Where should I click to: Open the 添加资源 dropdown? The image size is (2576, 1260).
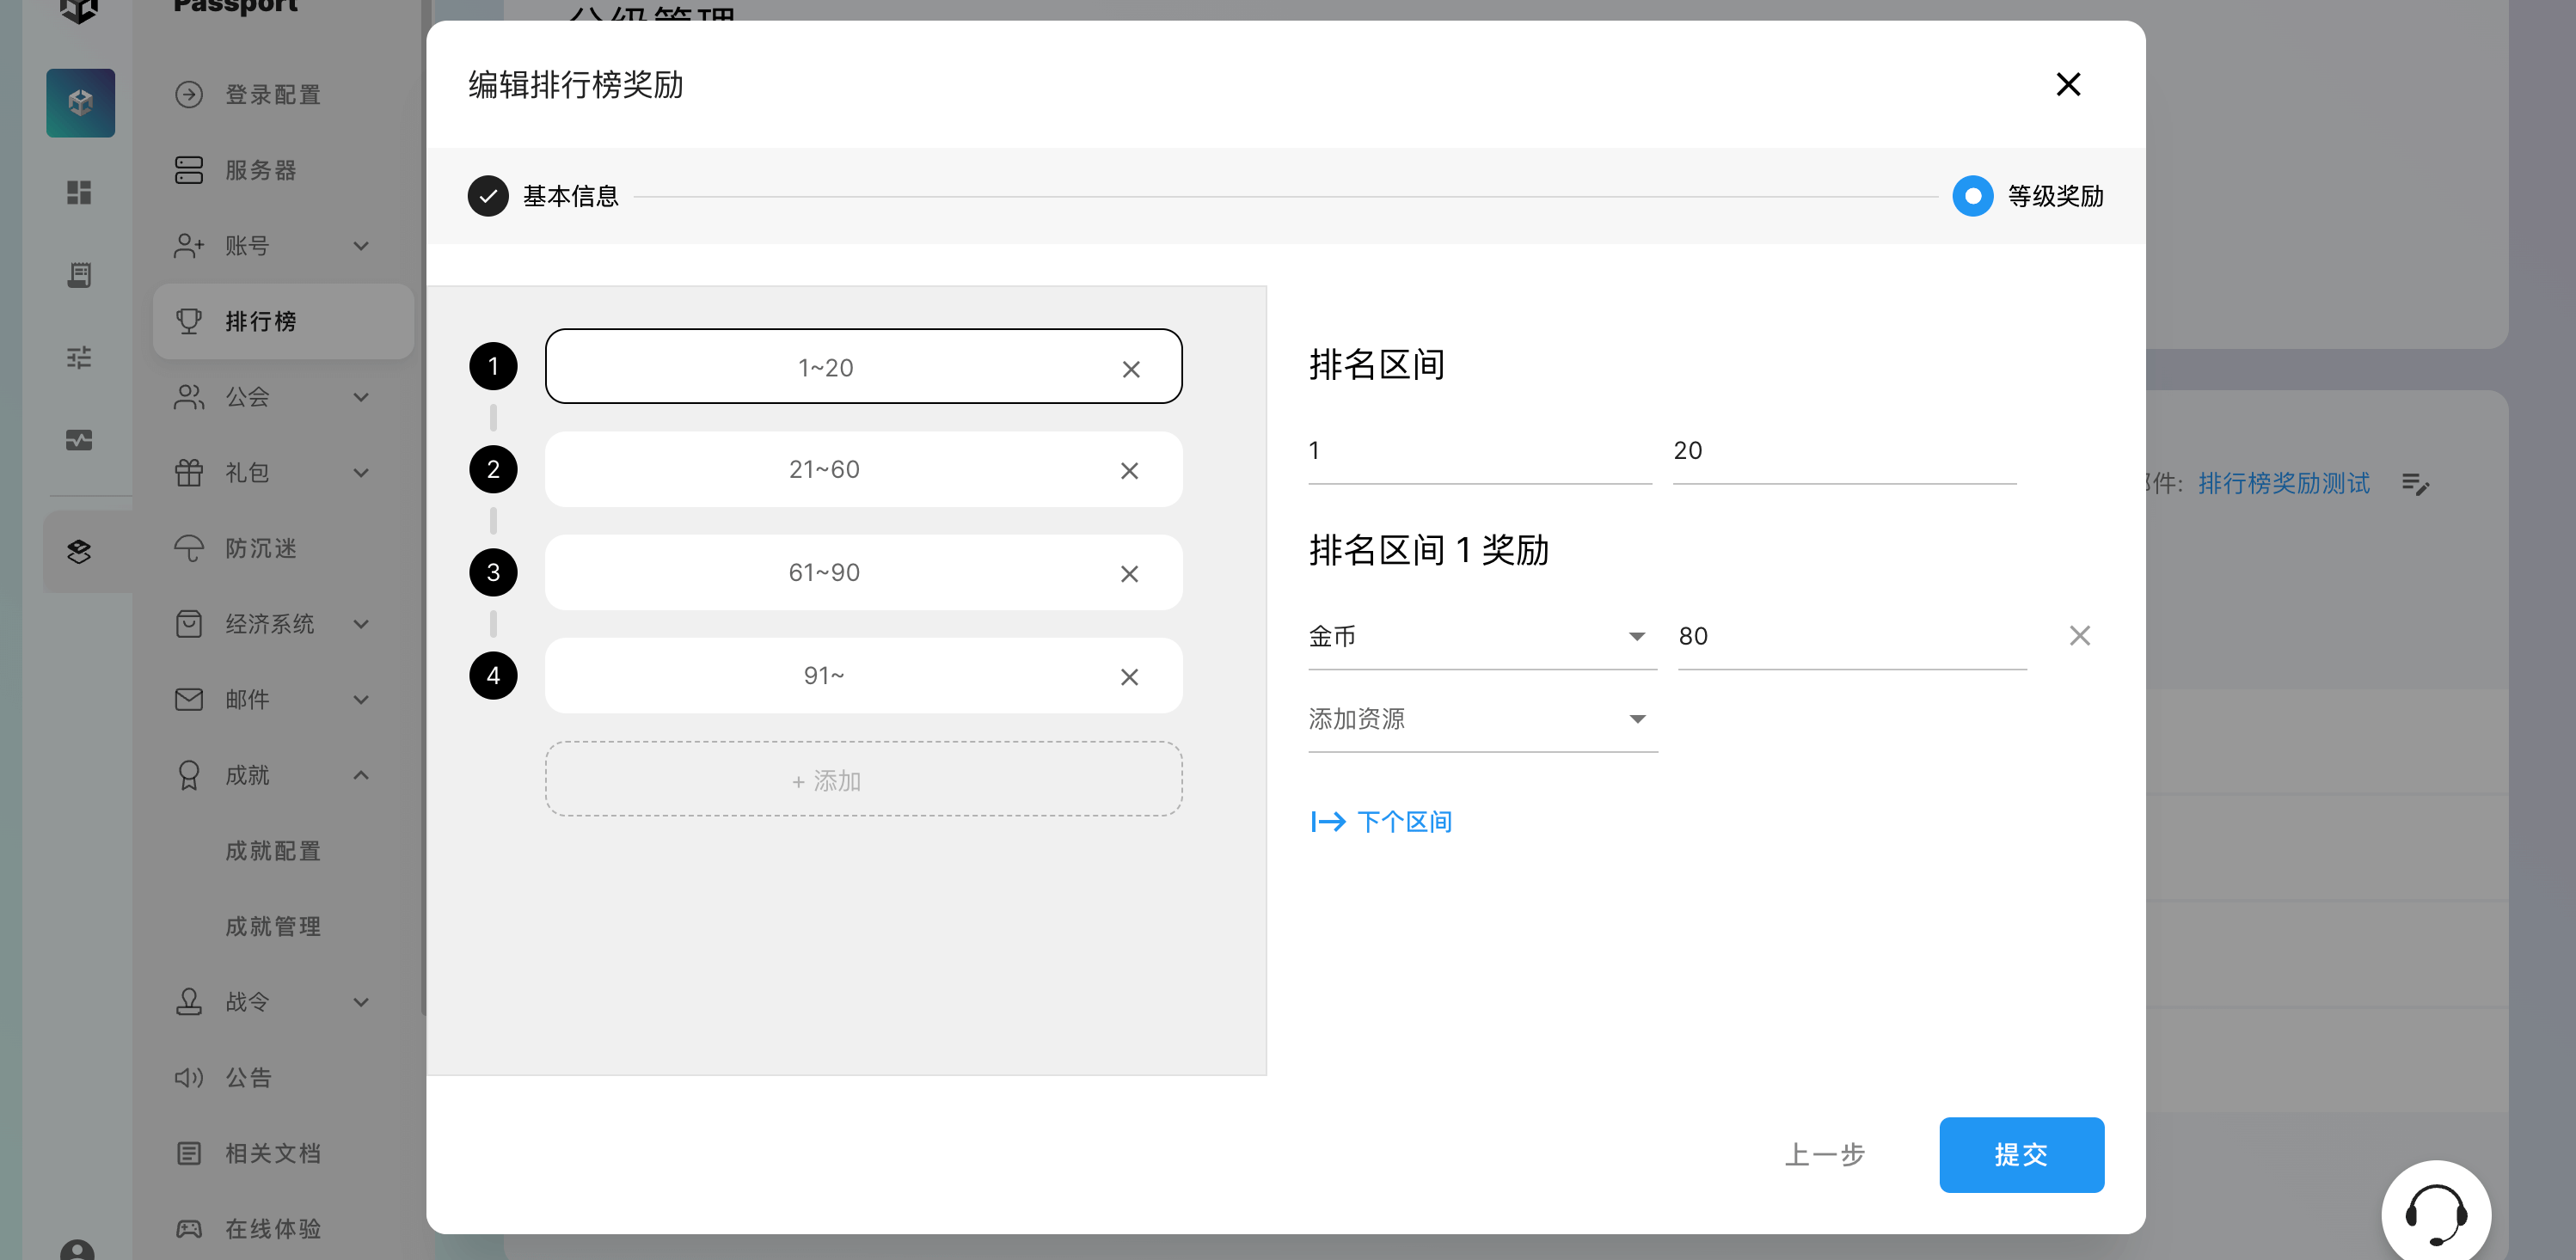click(x=1481, y=719)
